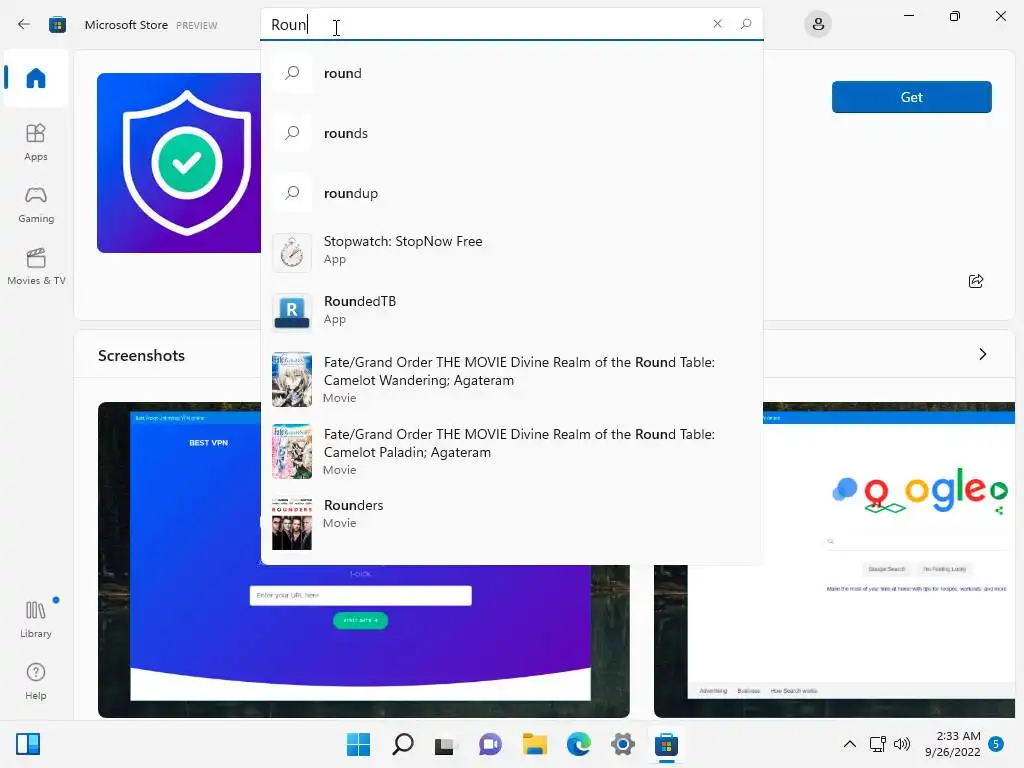1024x768 pixels.
Task: Open Task View on taskbar
Action: [446, 744]
